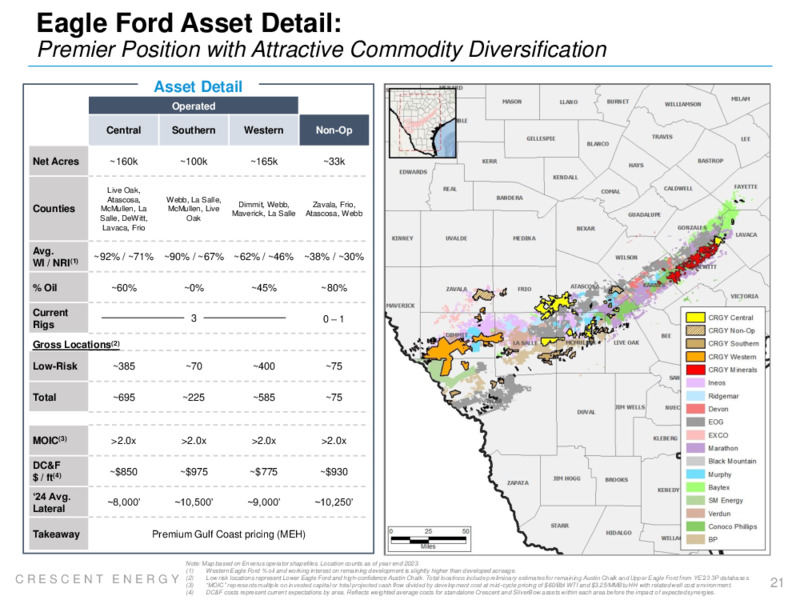Click the Current Rigs row label
The image size is (800, 600).
(x=58, y=318)
